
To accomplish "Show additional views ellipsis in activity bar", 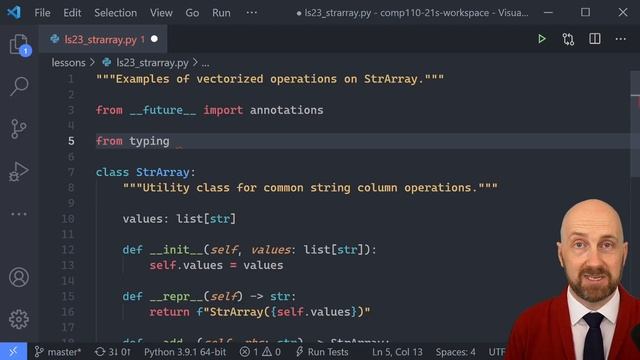I will click(19, 214).
